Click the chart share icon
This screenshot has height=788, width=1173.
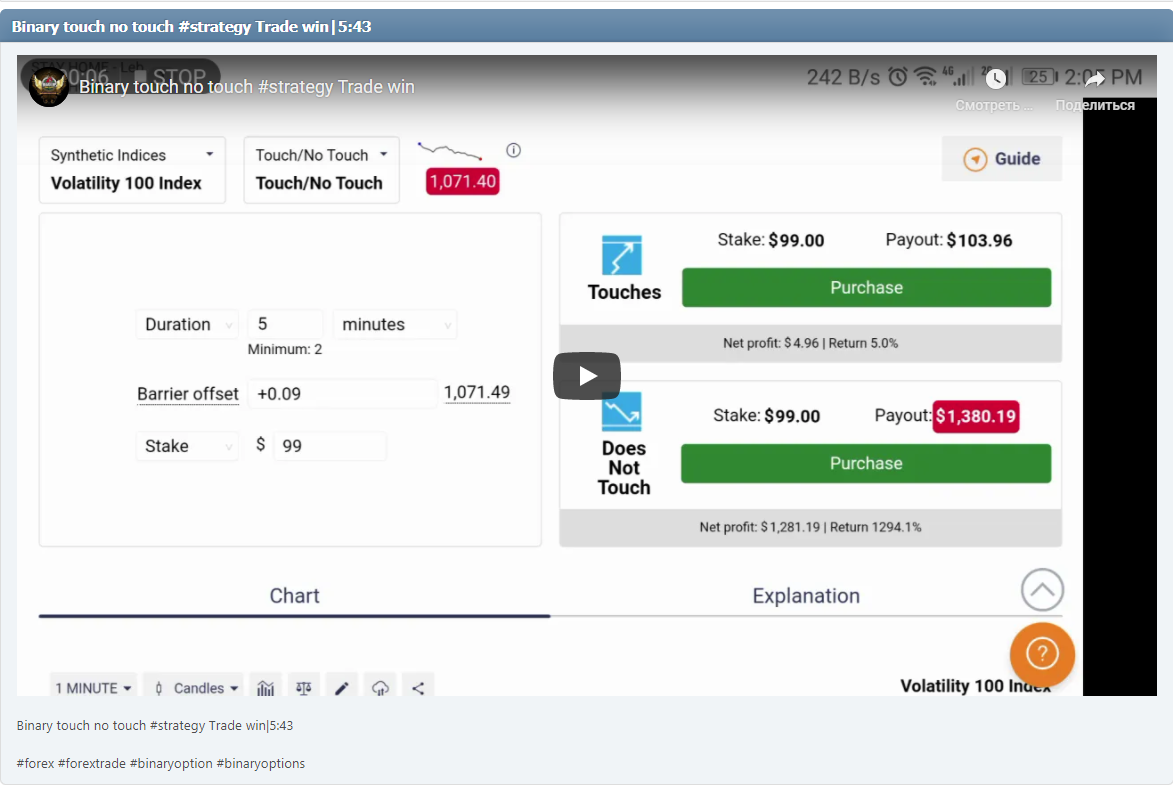[x=418, y=688]
